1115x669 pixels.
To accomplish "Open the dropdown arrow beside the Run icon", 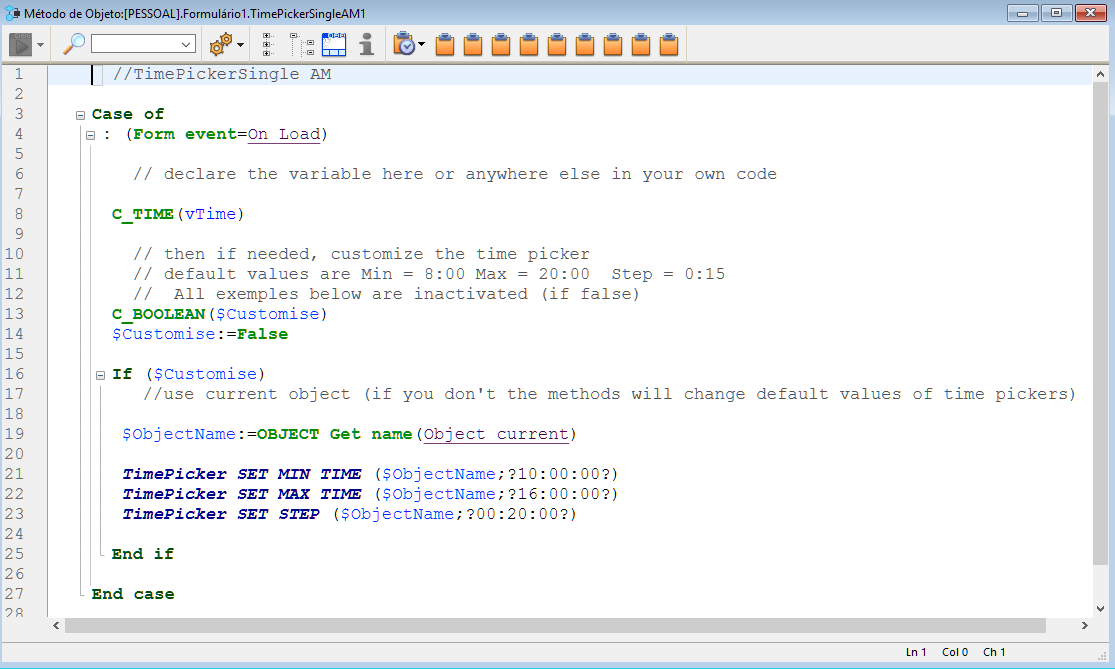I will 41,45.
